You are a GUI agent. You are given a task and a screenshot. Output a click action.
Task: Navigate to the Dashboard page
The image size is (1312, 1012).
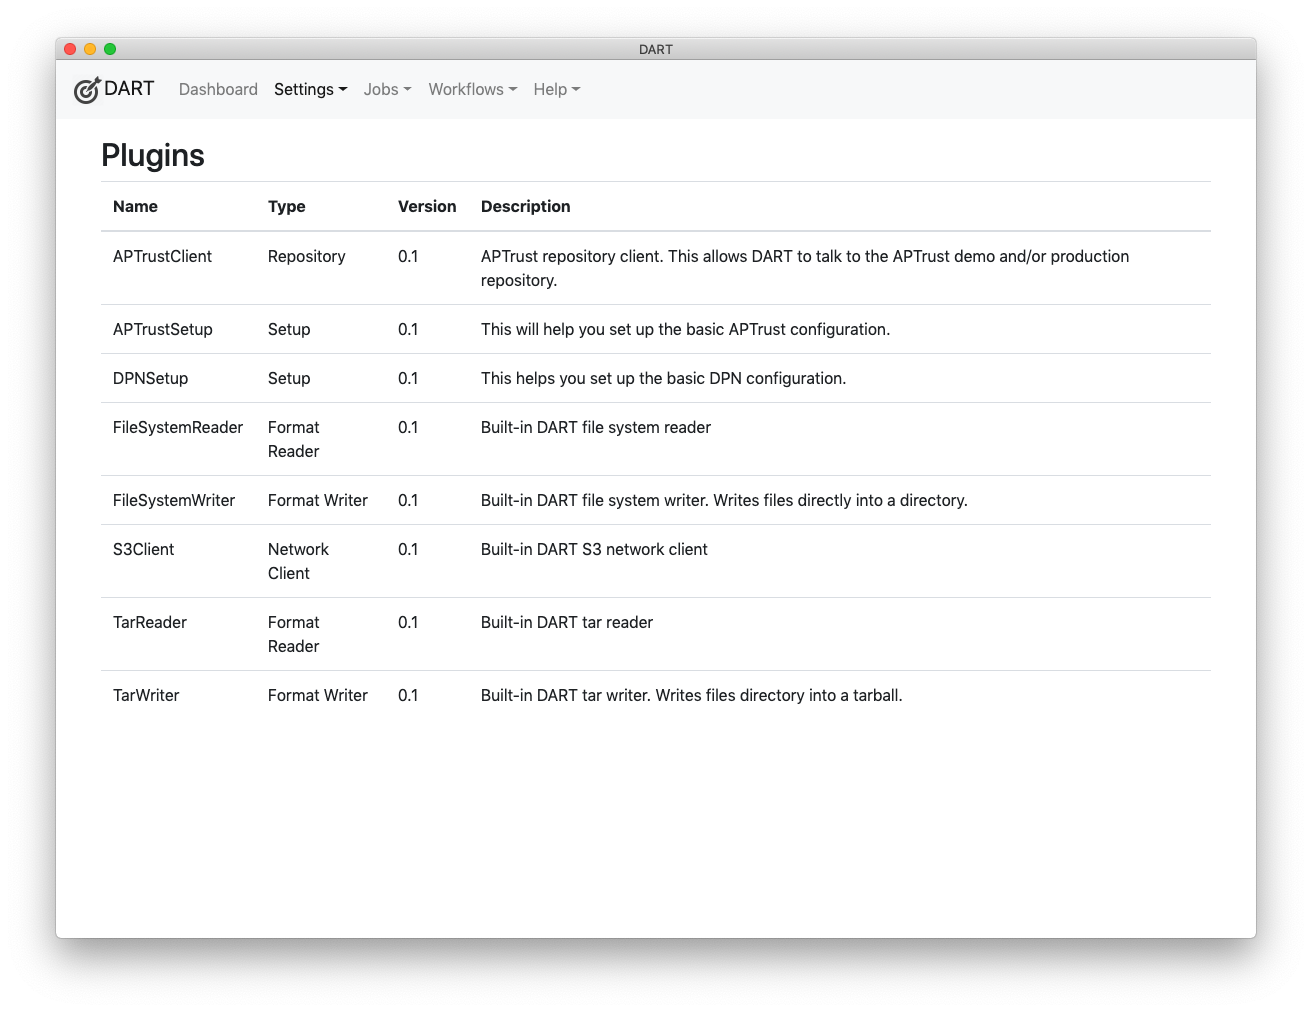[218, 89]
